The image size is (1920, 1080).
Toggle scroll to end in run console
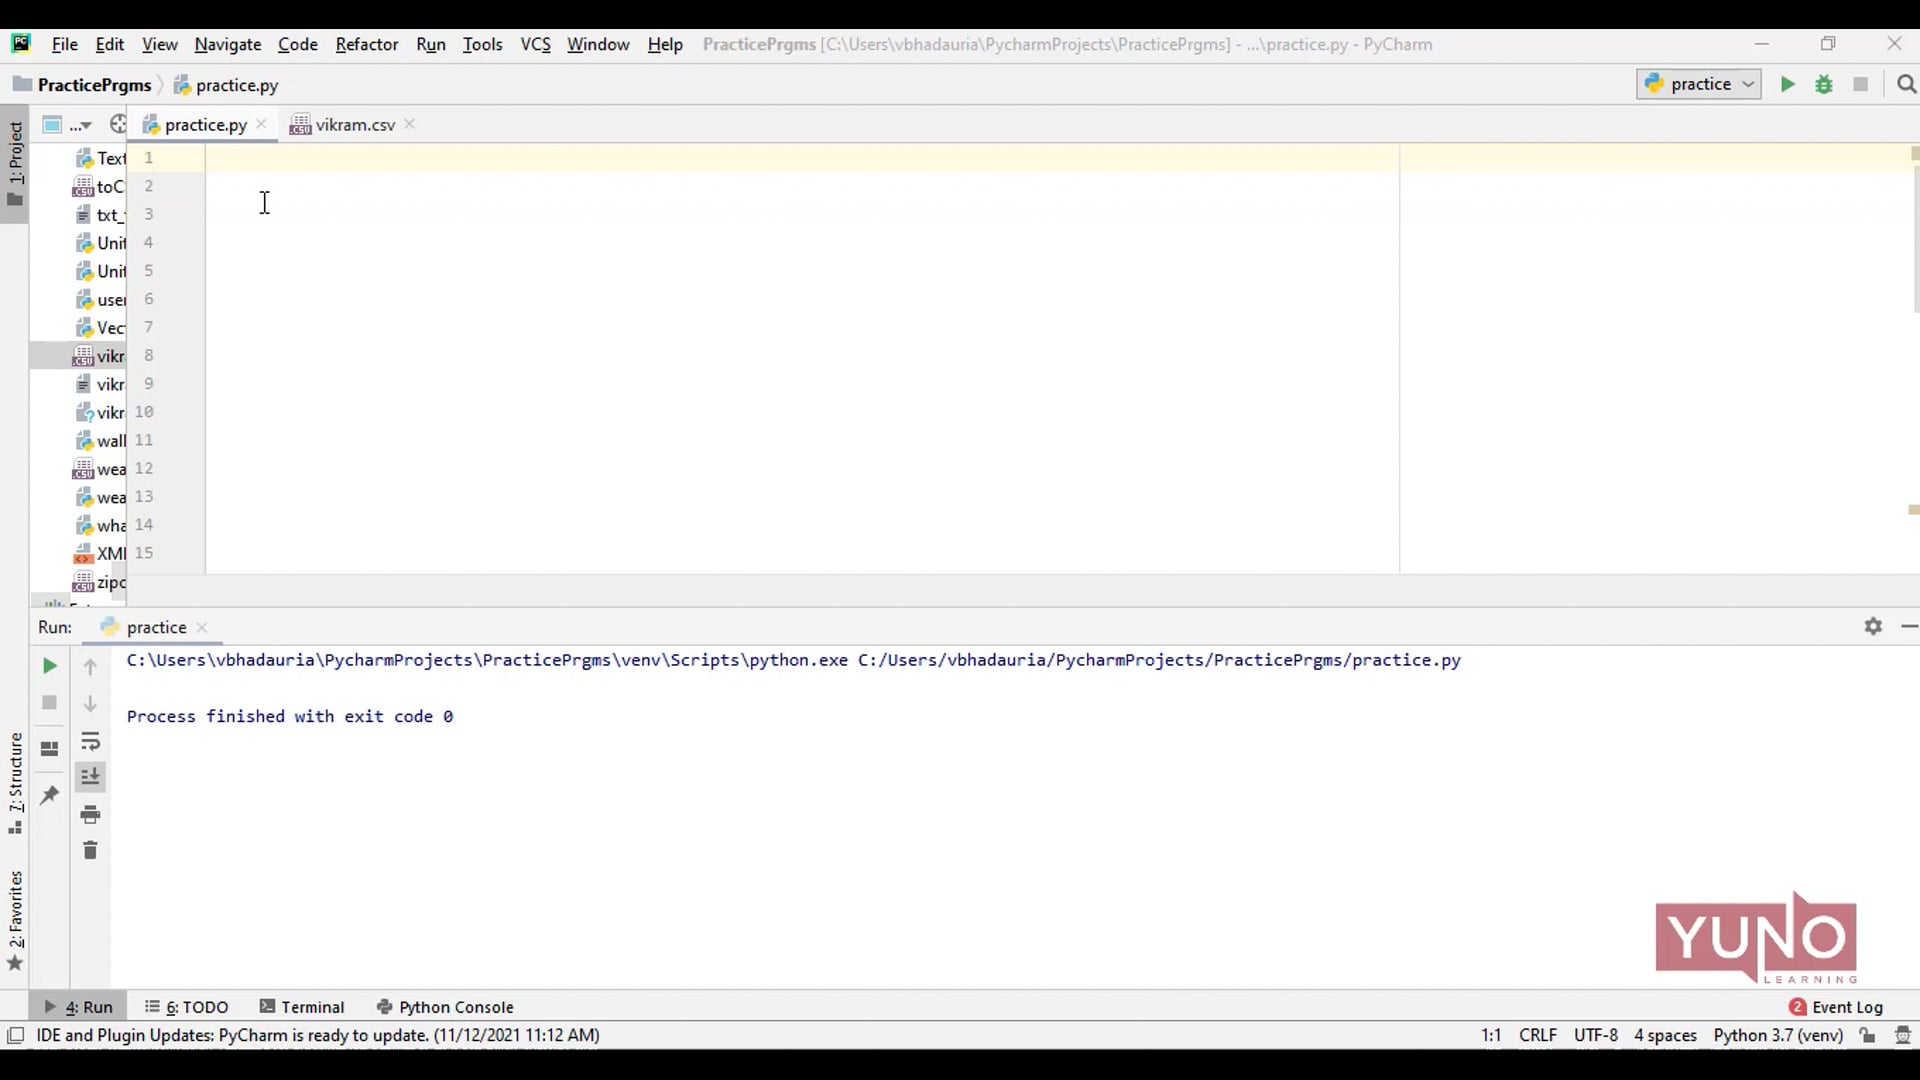pos(90,777)
